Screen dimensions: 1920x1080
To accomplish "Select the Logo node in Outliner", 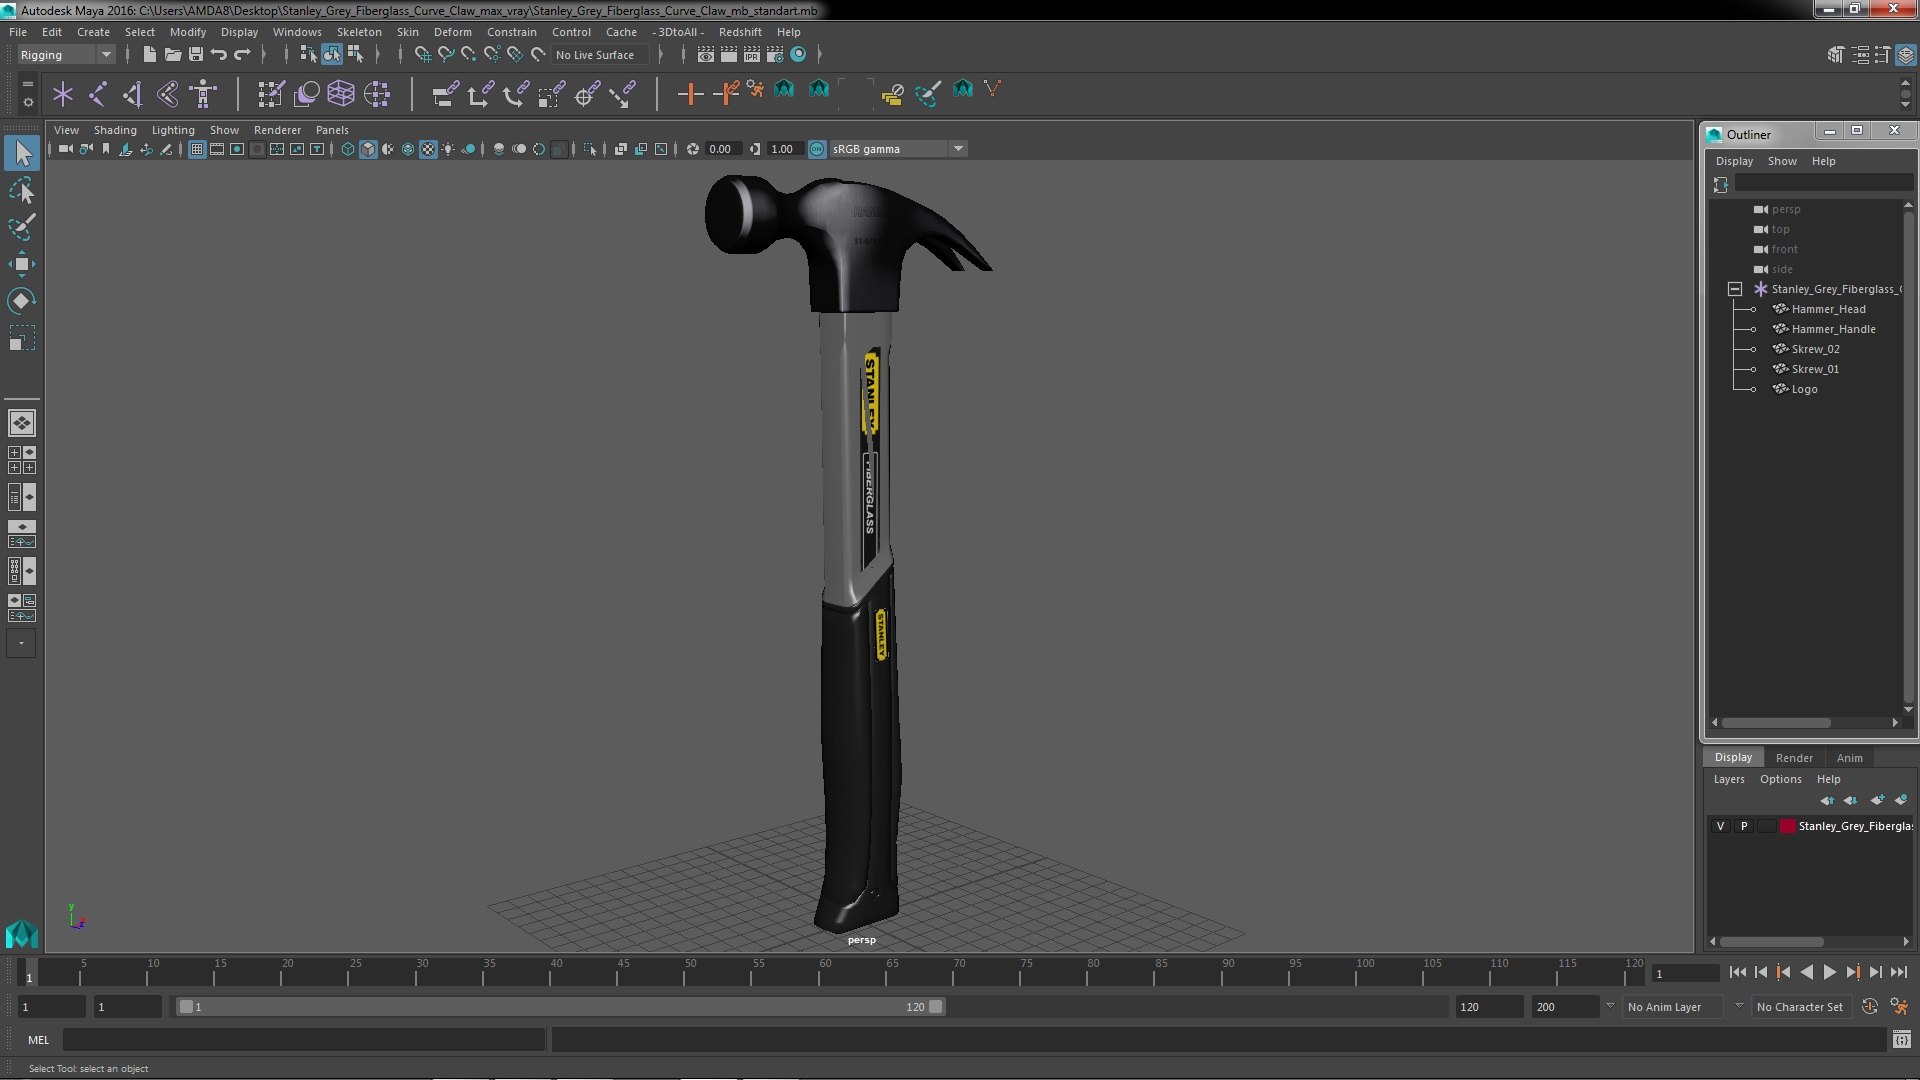I will coord(1804,389).
